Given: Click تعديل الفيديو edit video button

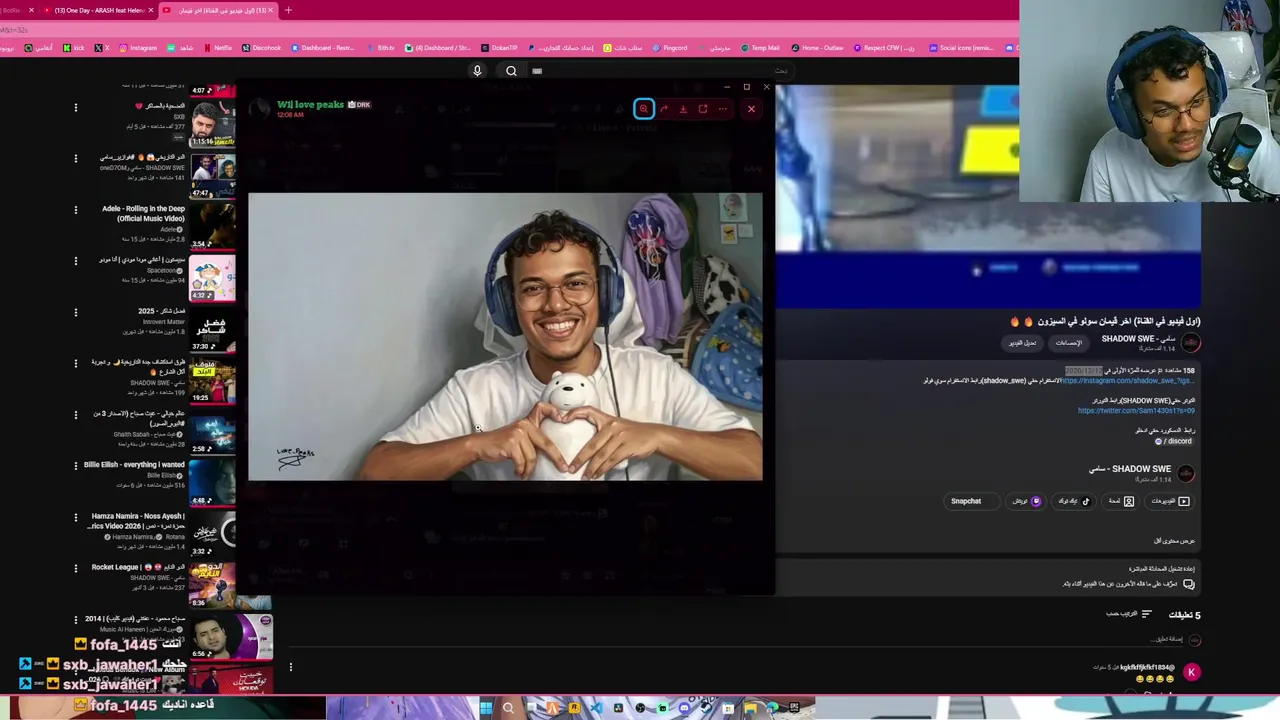Looking at the screenshot, I should [x=1022, y=343].
